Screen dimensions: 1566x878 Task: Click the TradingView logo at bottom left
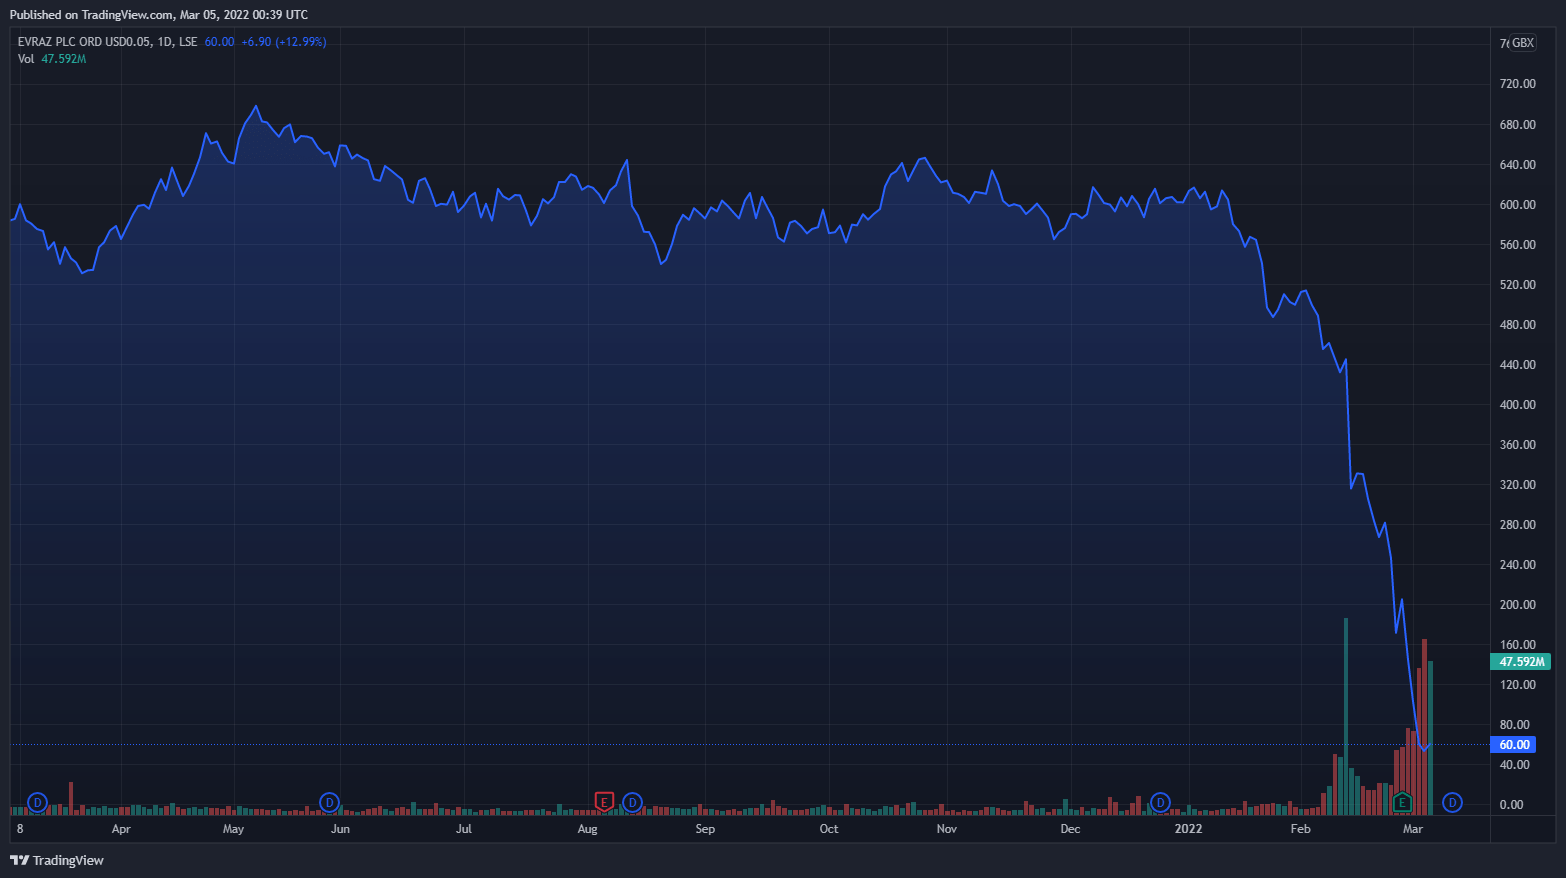(x=57, y=860)
